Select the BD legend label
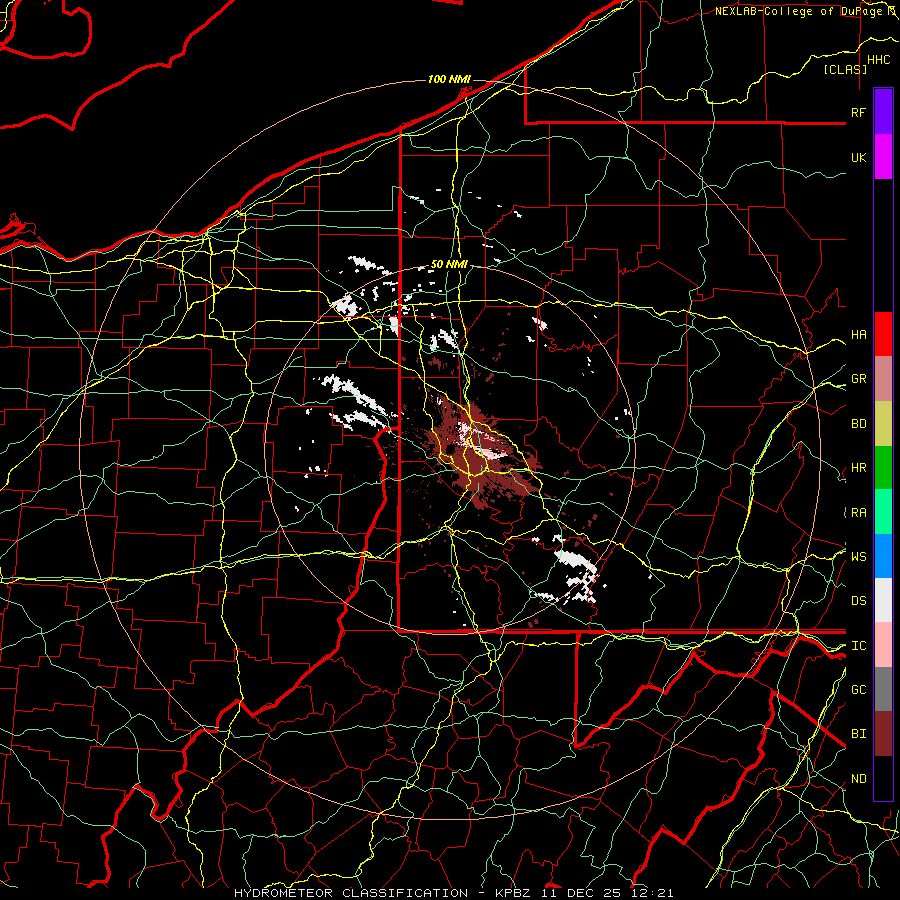Viewport: 900px width, 900px height. pyautogui.click(x=858, y=424)
